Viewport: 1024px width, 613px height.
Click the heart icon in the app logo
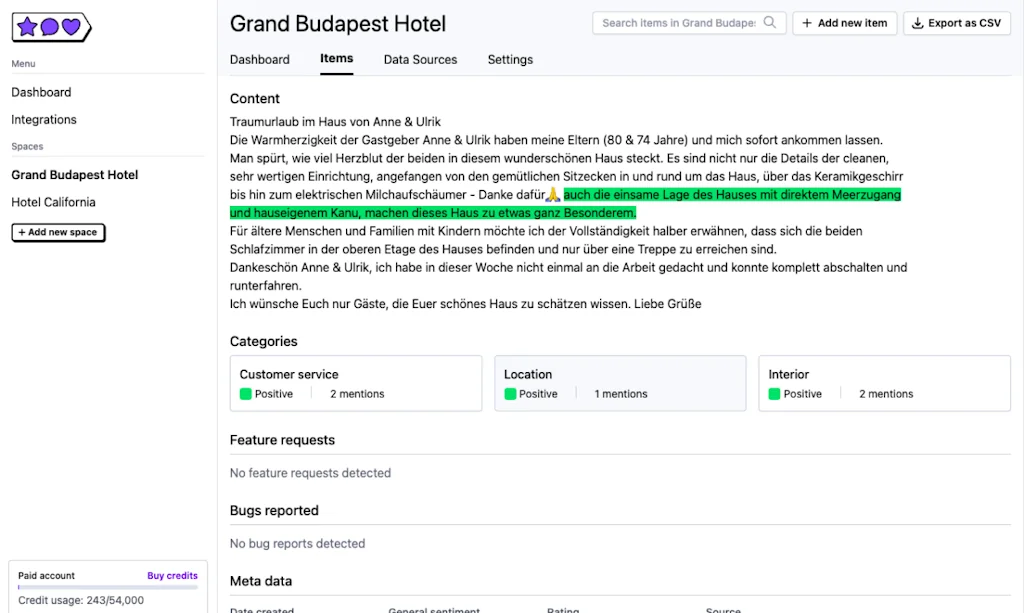[71, 27]
